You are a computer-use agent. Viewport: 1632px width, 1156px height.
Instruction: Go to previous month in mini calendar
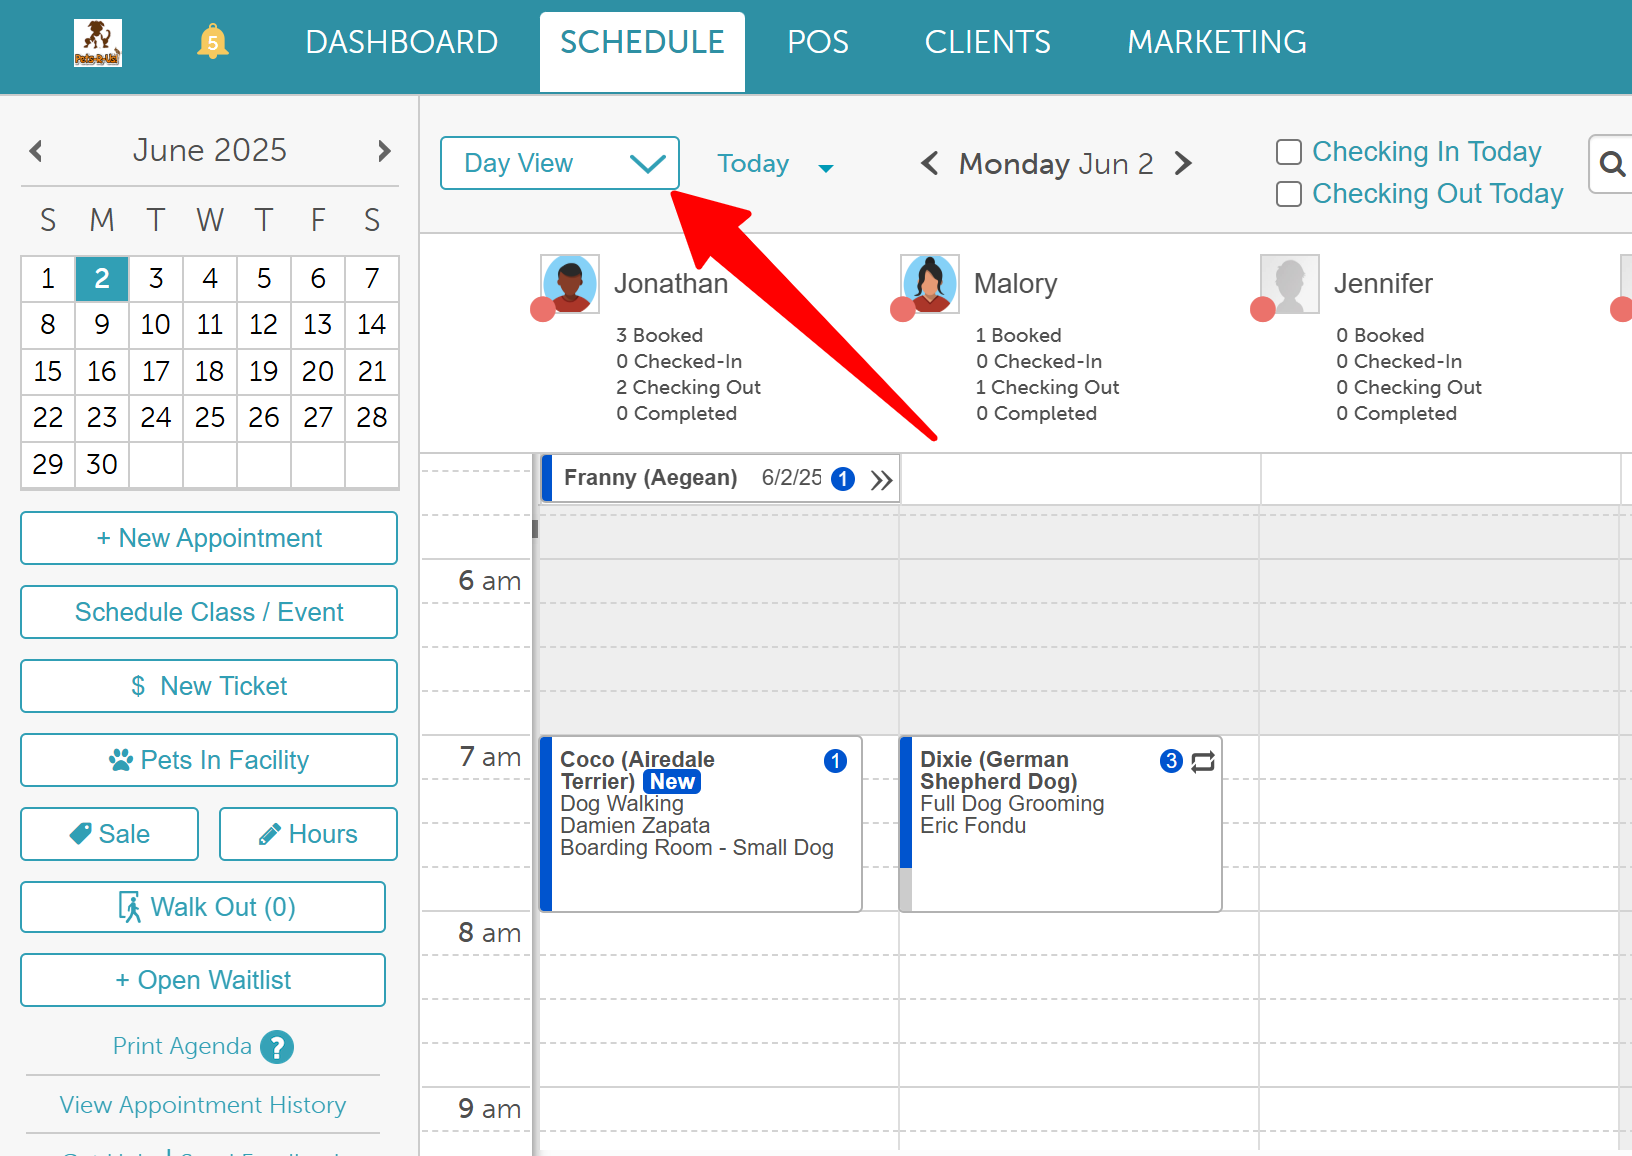coord(36,151)
